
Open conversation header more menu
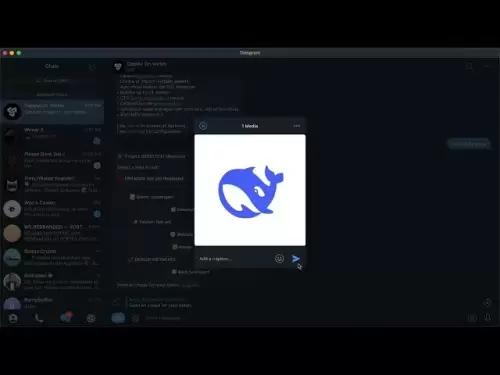[x=487, y=67]
